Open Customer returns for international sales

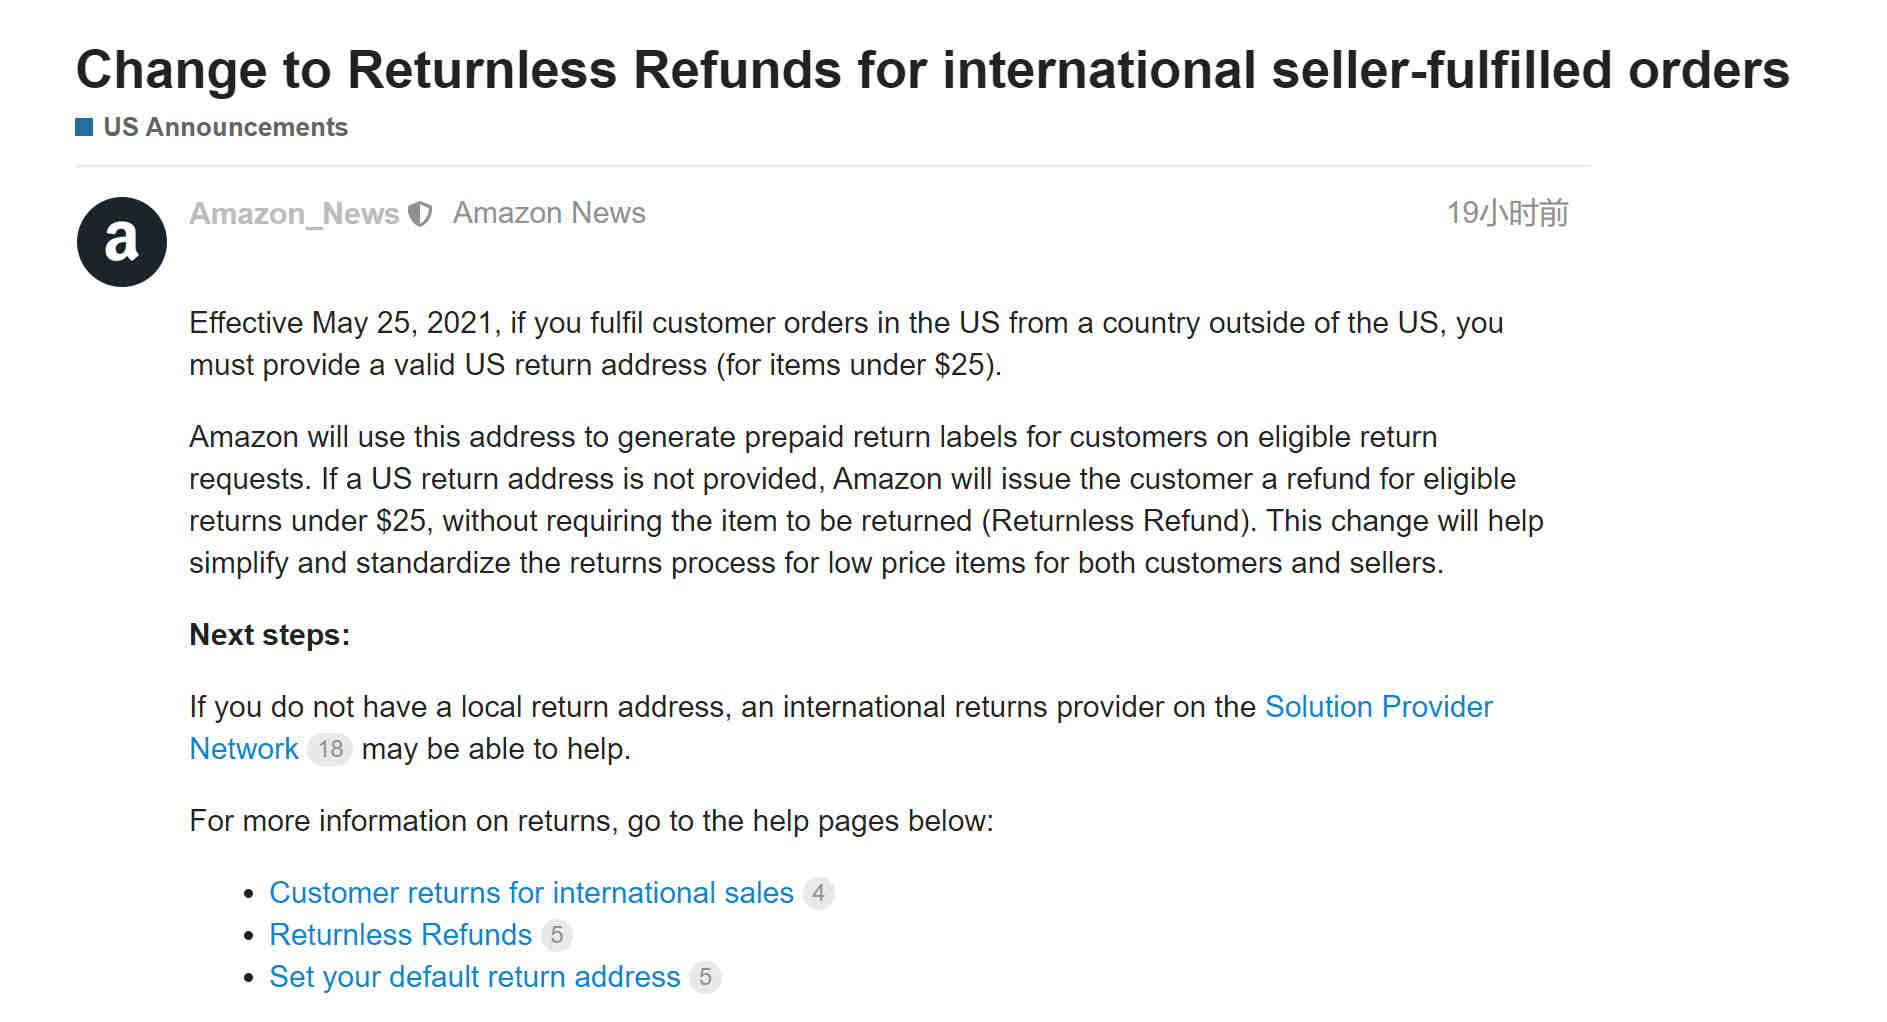[531, 893]
